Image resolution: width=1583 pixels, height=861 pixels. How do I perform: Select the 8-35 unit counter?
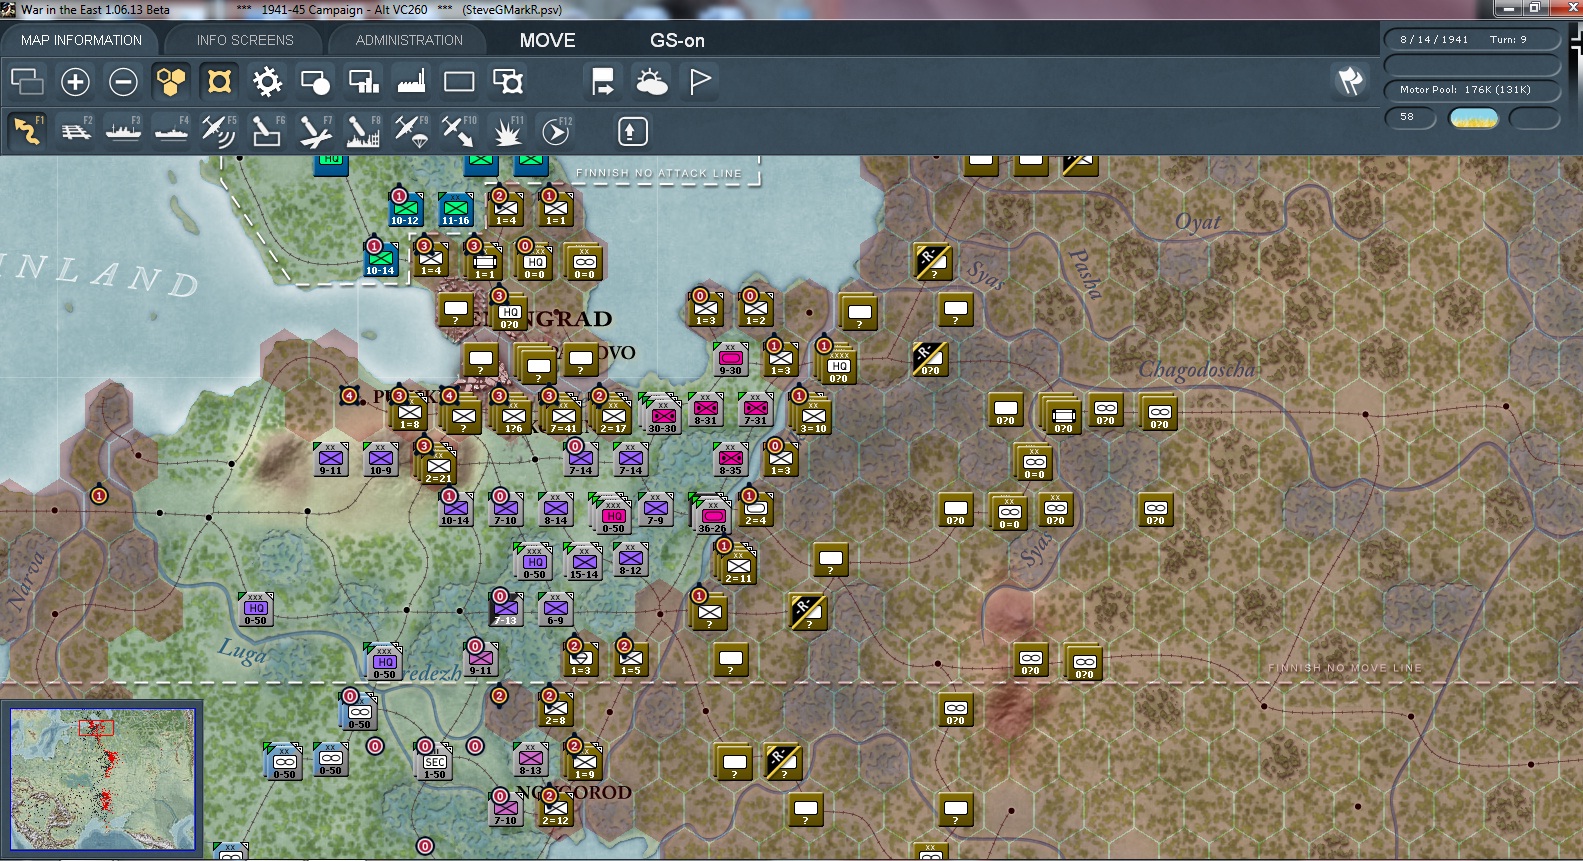pyautogui.click(x=731, y=460)
